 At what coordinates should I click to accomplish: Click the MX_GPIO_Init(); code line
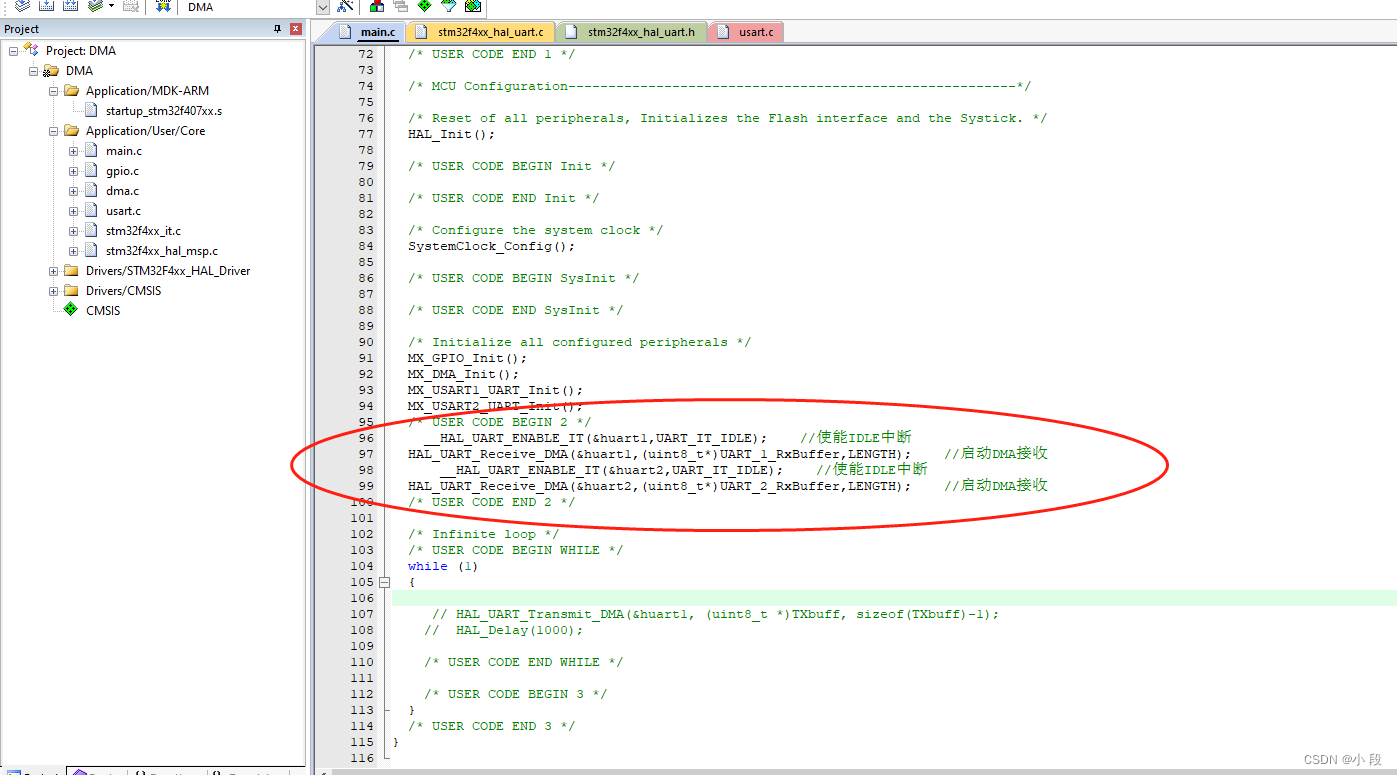tap(467, 358)
